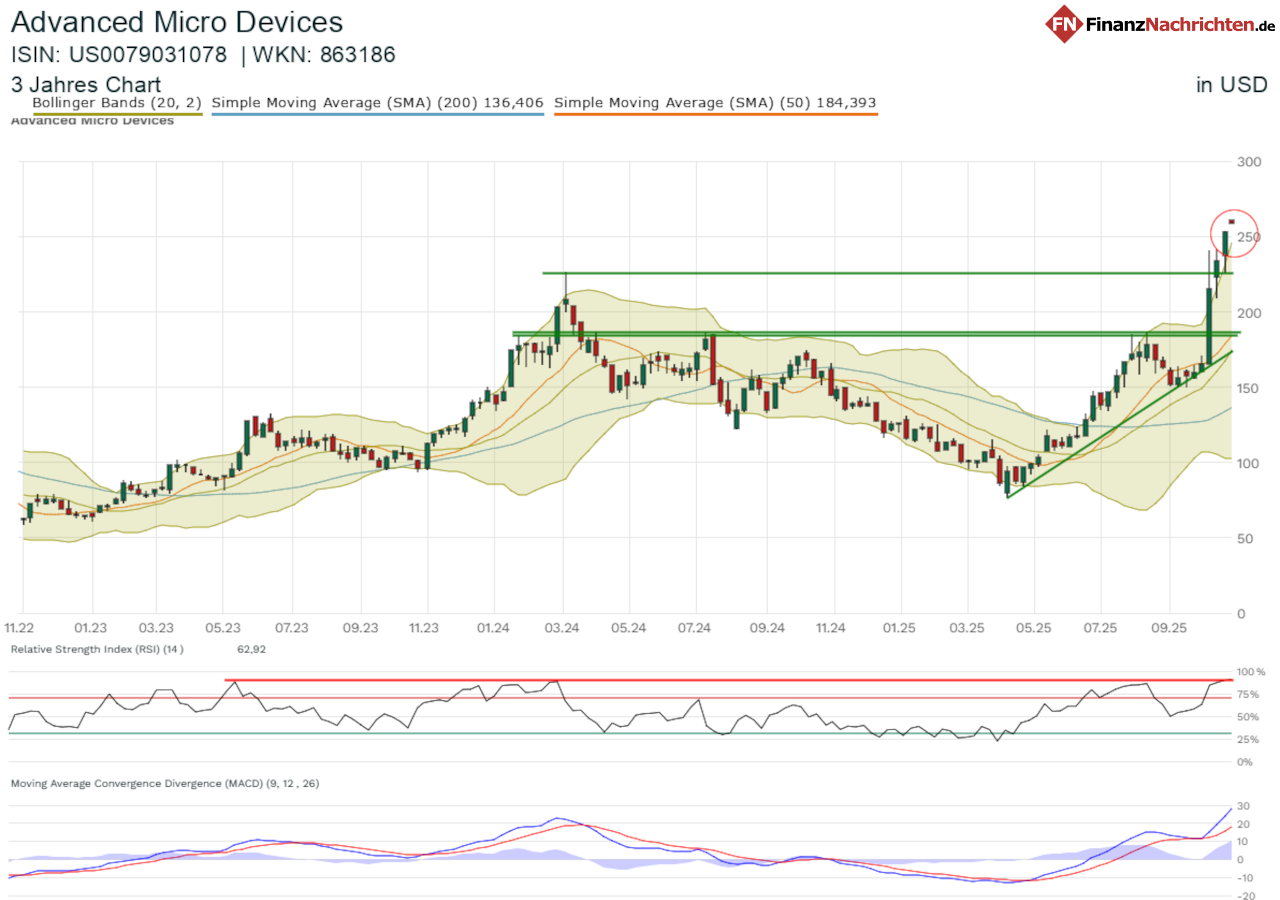Toggle the SMA (200) legend entry
Image resolution: width=1280 pixels, height=900 pixels.
coord(377,102)
